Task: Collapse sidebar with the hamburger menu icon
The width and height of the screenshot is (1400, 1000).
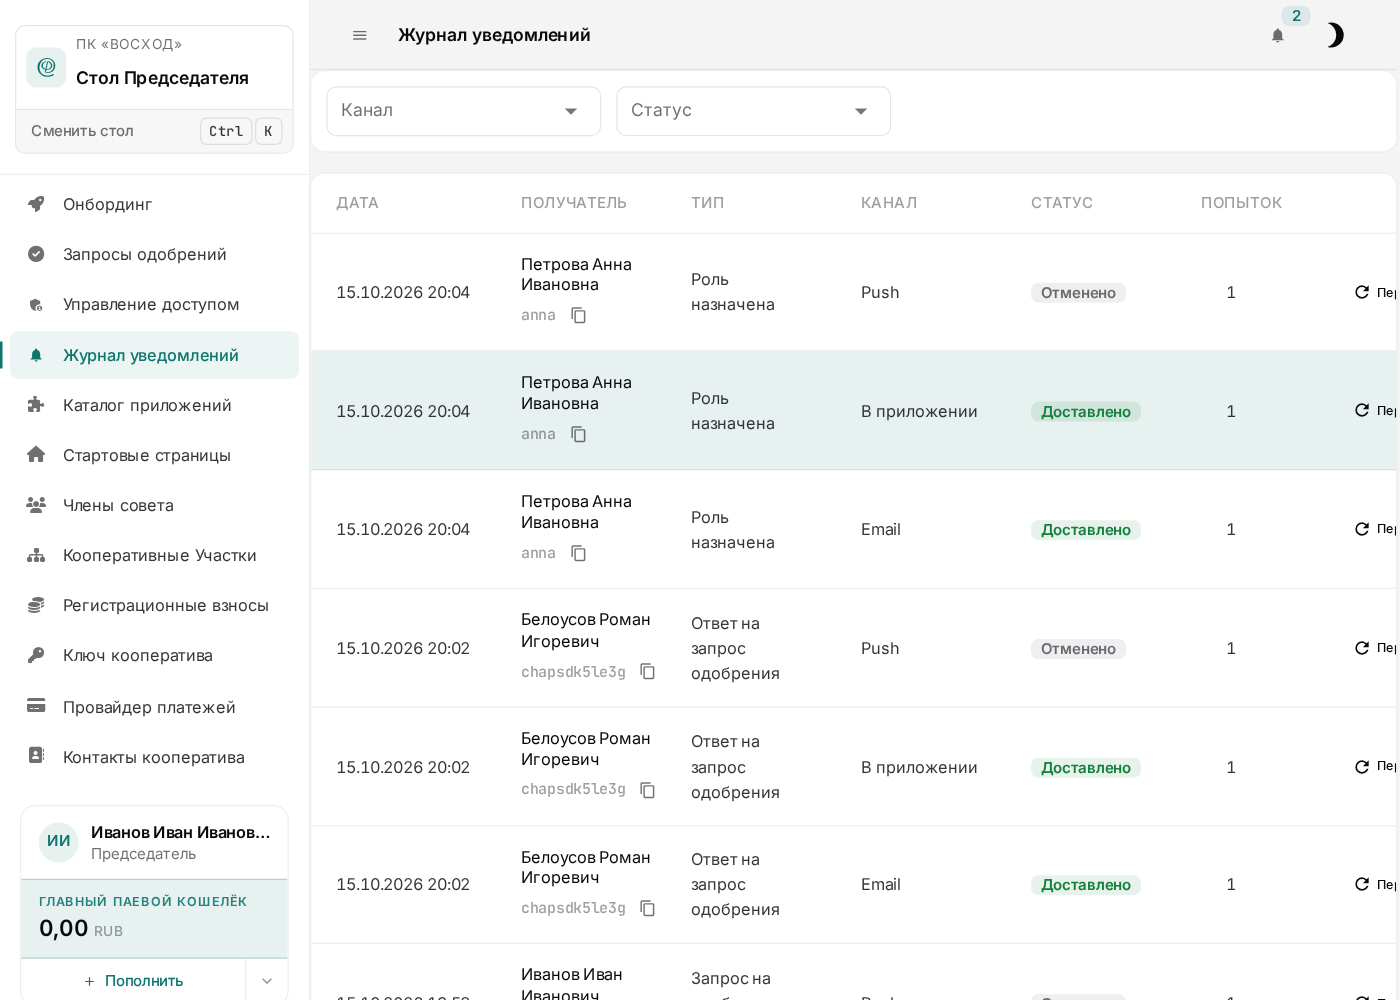Action: (360, 35)
